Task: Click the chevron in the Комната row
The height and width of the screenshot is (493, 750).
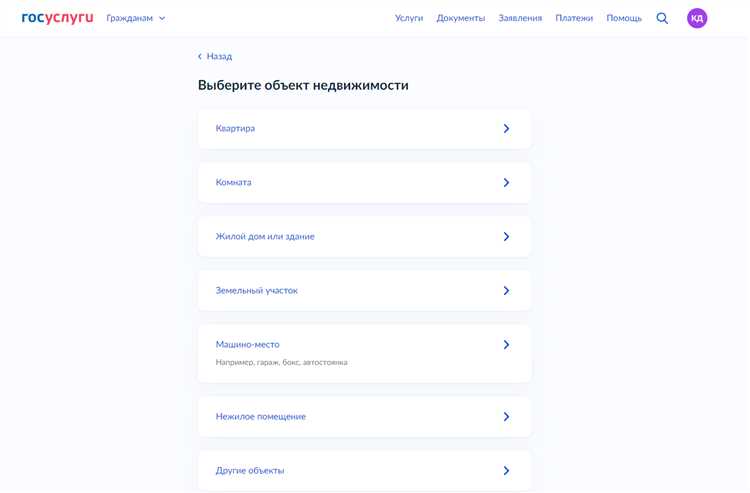Action: point(506,183)
